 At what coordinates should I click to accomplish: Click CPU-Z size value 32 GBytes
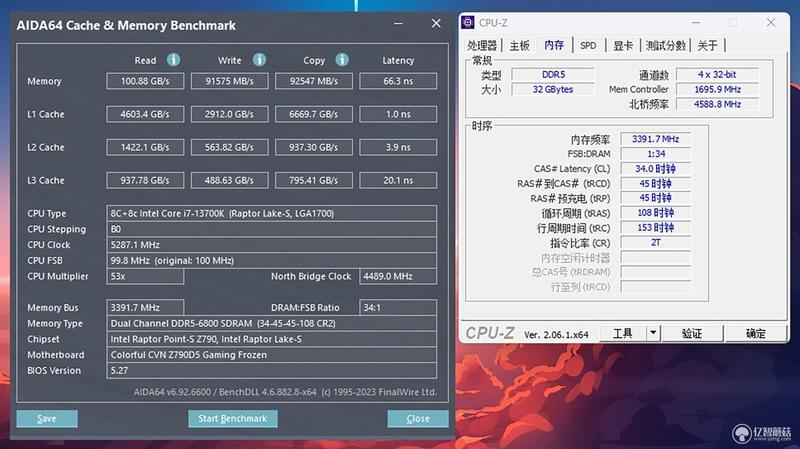pos(553,89)
